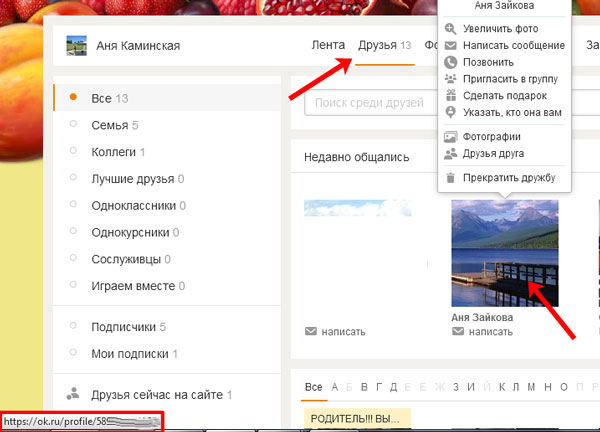This screenshot has height=432, width=600.
Task: Select the Все friends filter
Action: coord(101,98)
